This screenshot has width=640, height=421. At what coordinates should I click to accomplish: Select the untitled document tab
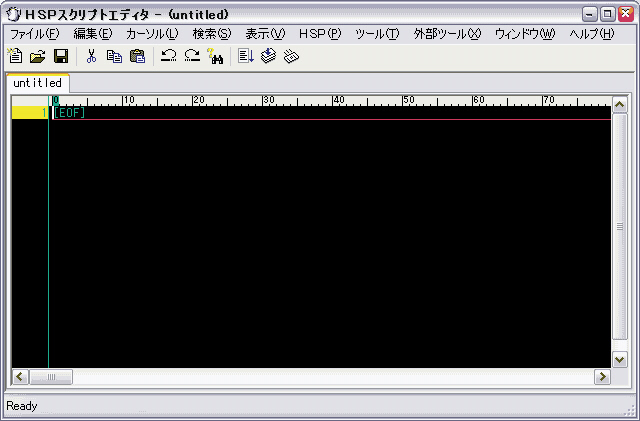37,83
